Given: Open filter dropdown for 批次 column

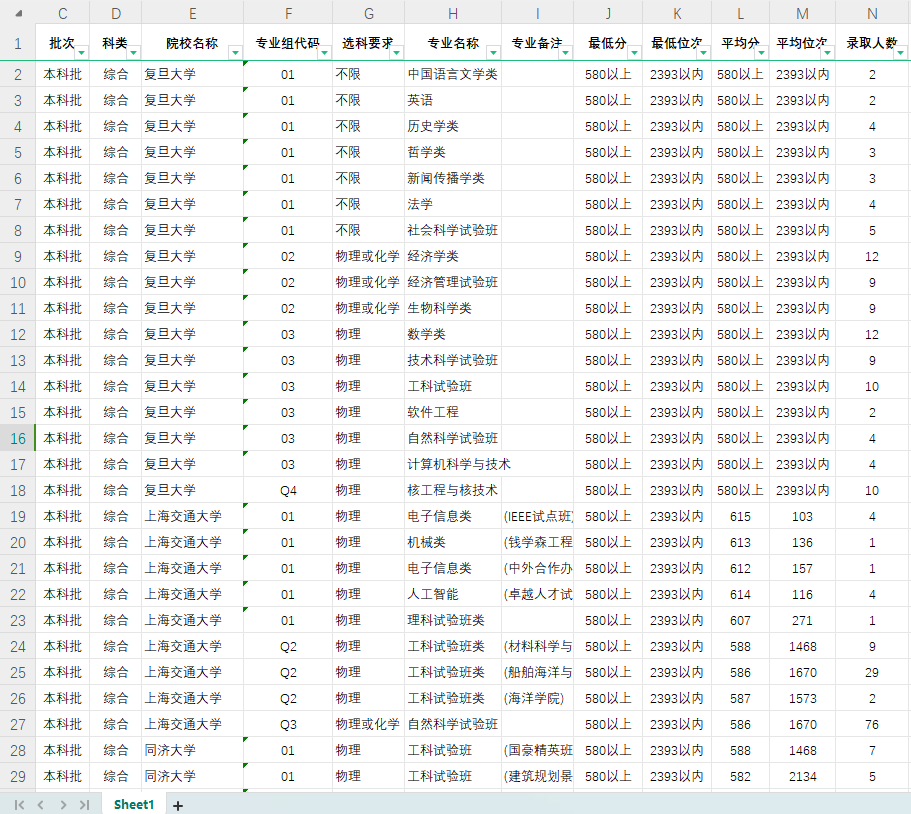Looking at the screenshot, I should point(82,53).
